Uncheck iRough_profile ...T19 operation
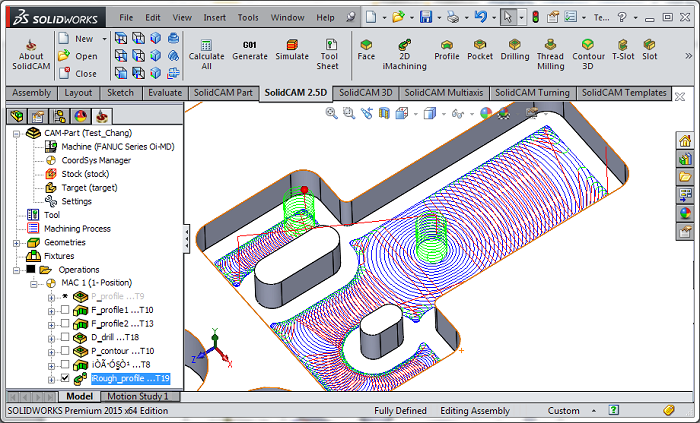700x423 pixels. (x=65, y=378)
